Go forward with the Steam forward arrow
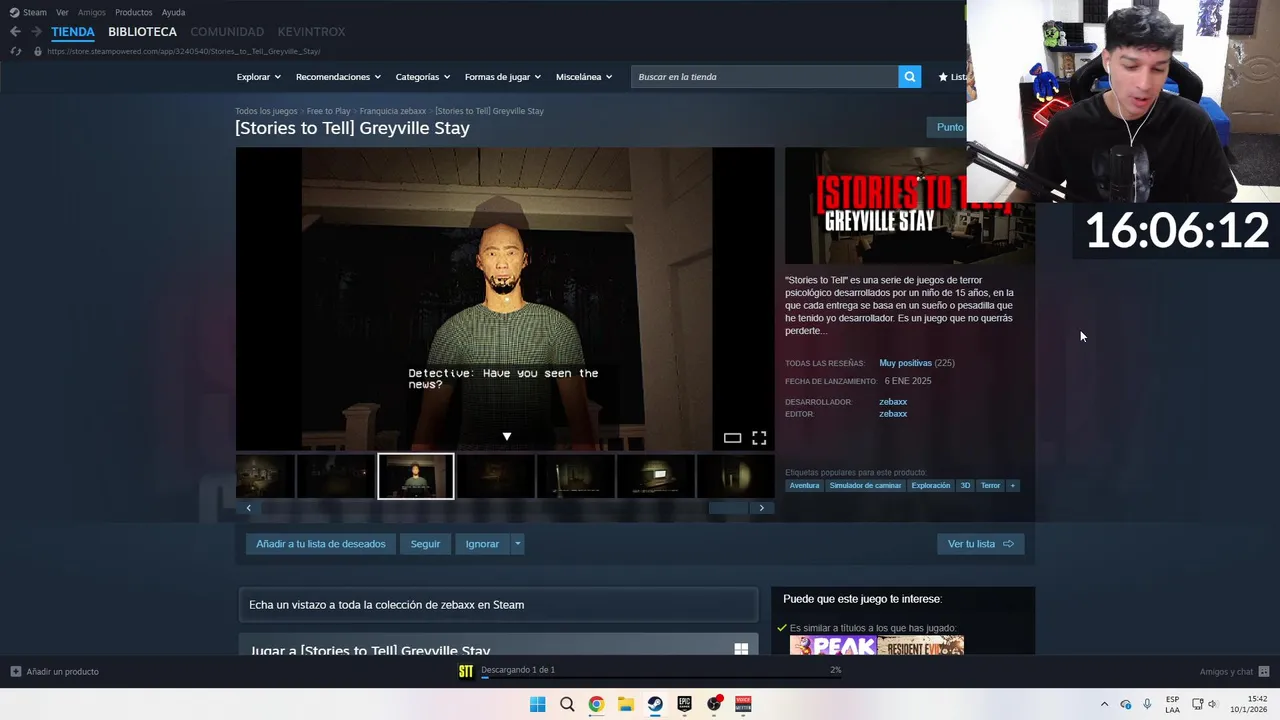This screenshot has height=720, width=1280. (36, 32)
